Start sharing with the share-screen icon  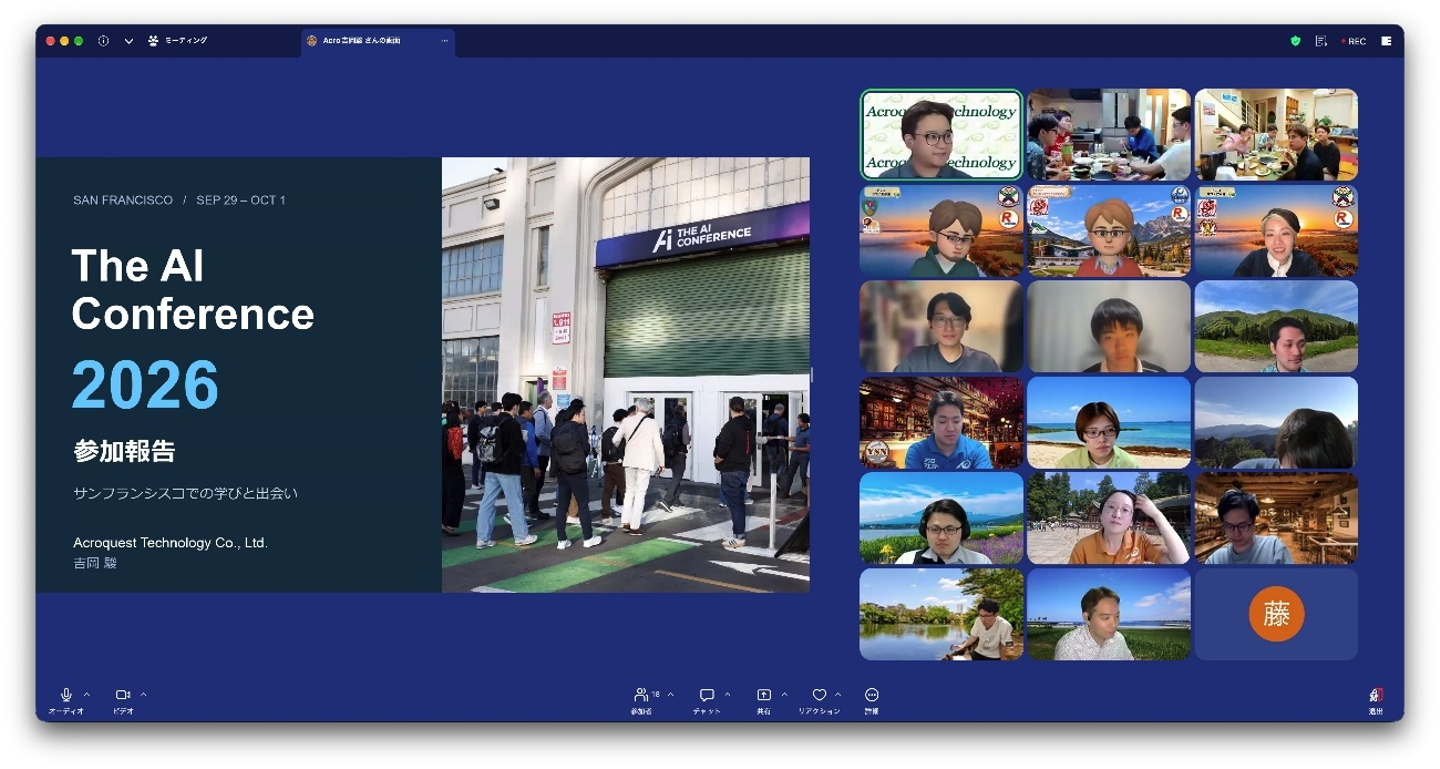pyautogui.click(x=764, y=695)
